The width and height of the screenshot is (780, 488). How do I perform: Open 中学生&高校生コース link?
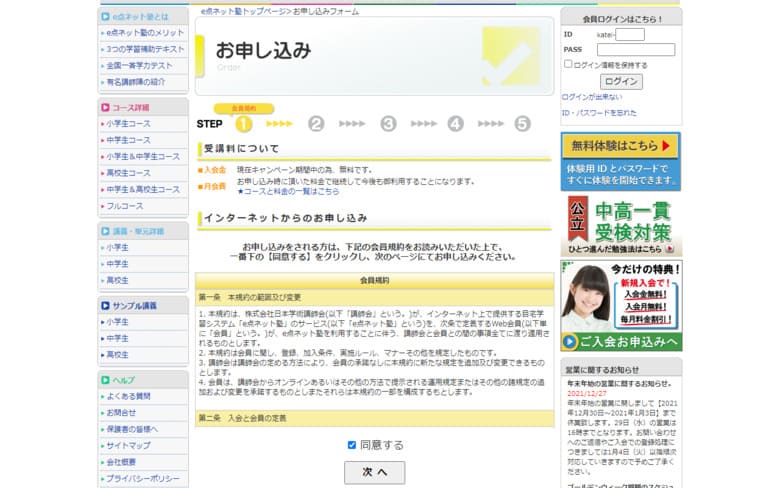(143, 190)
